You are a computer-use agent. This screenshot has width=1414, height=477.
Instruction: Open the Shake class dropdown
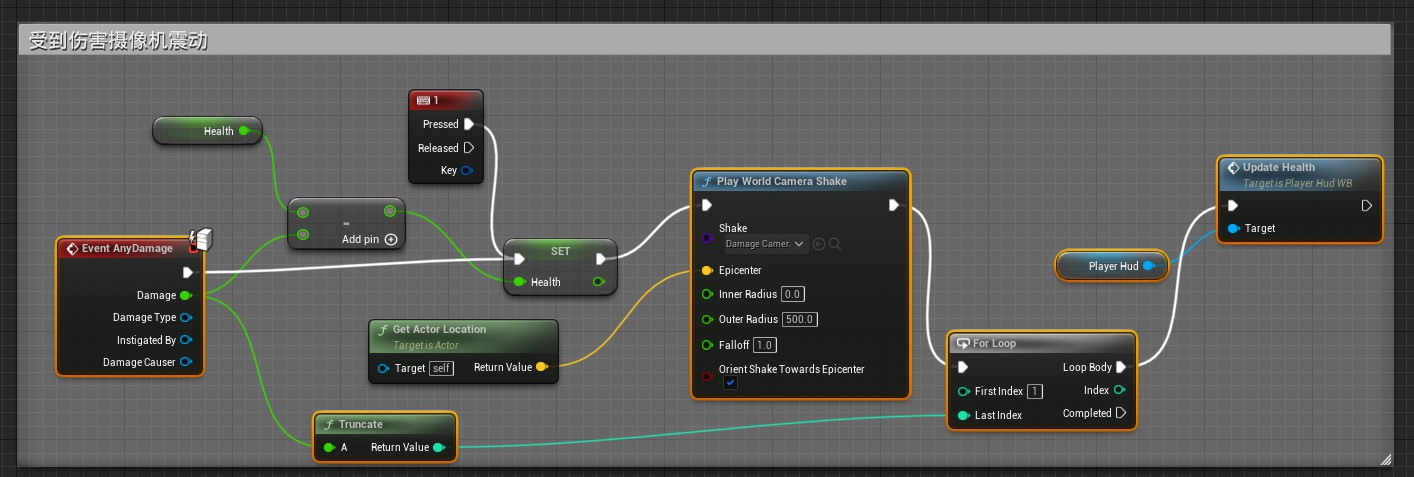(765, 244)
